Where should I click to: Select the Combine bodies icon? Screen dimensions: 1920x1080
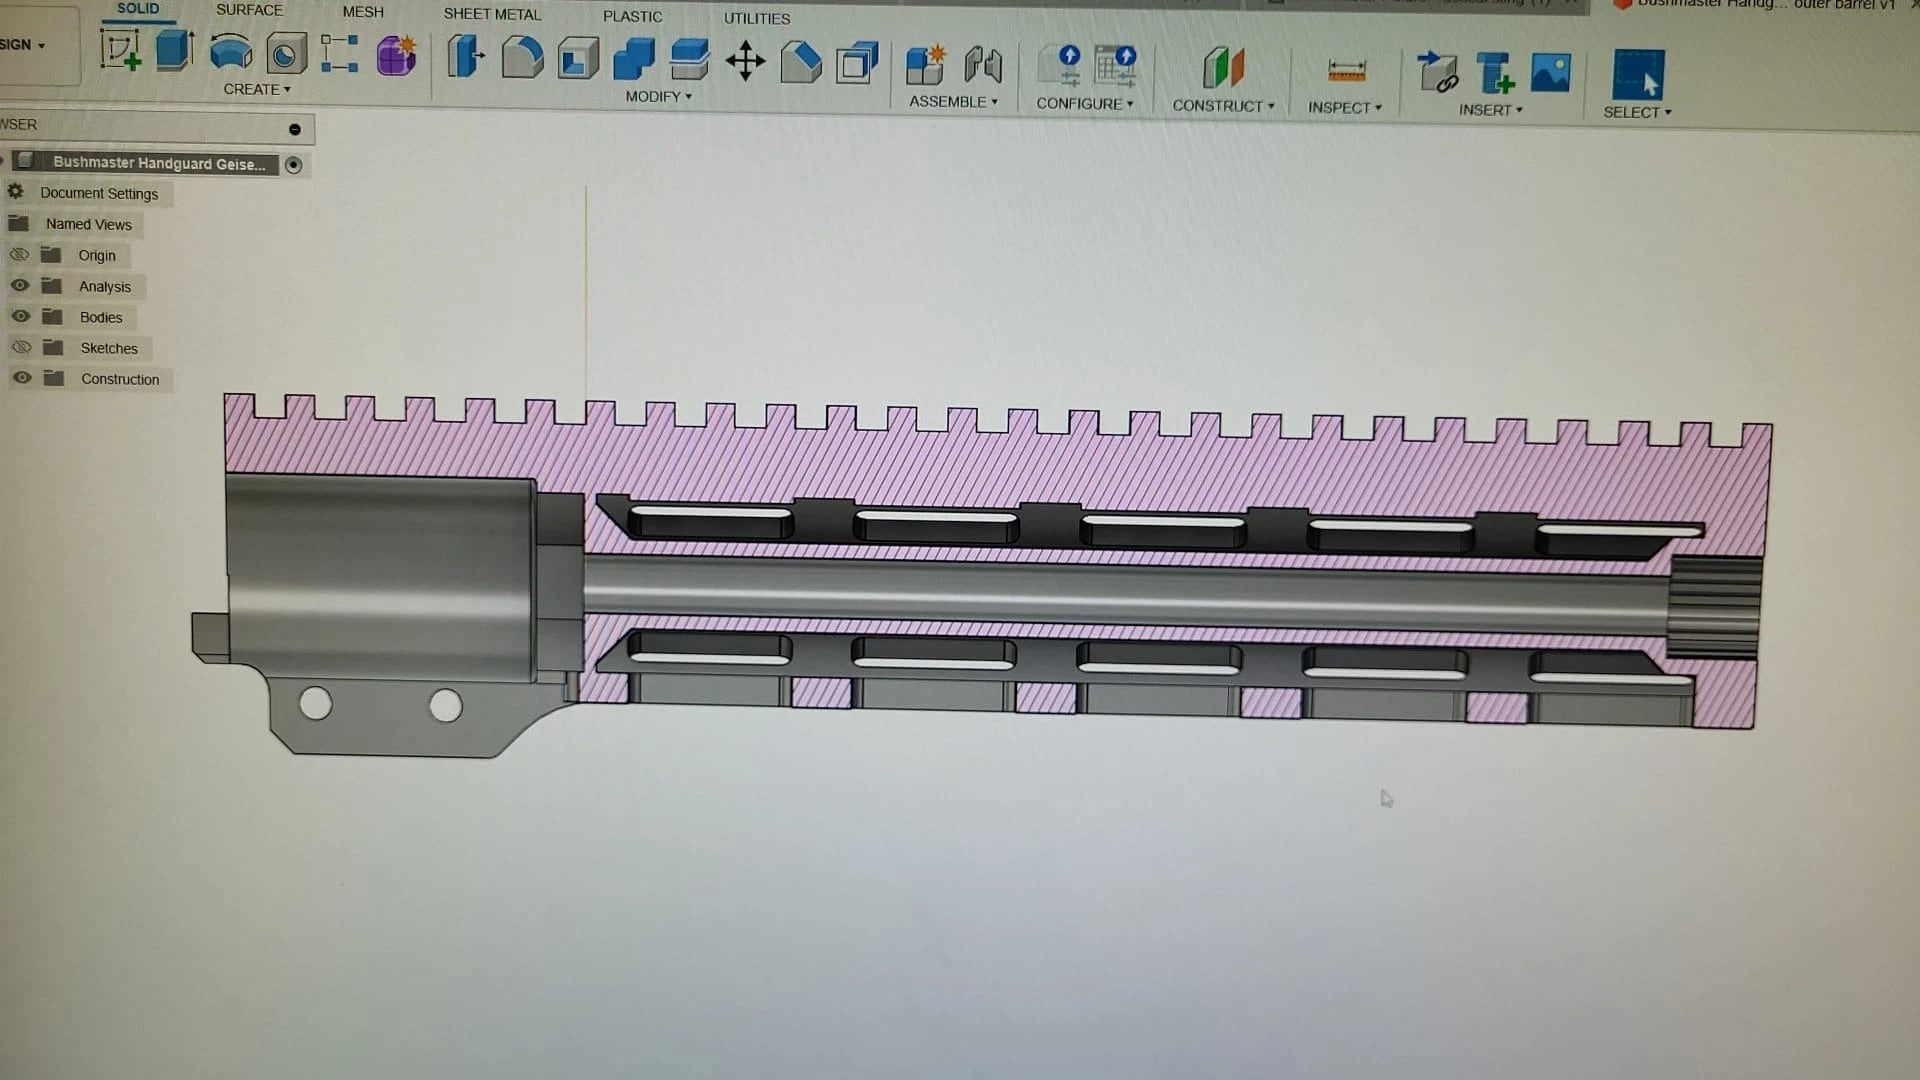(634, 59)
